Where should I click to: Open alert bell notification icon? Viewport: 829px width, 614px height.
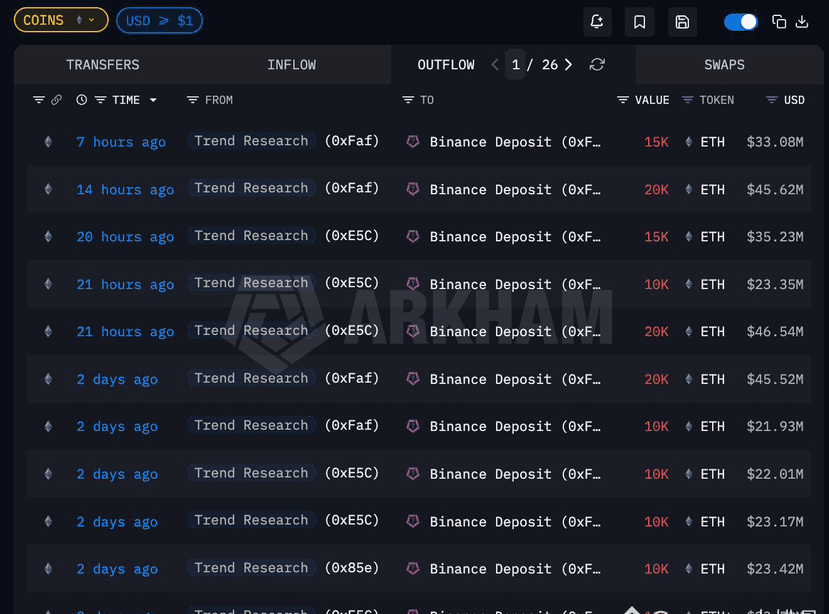(597, 22)
